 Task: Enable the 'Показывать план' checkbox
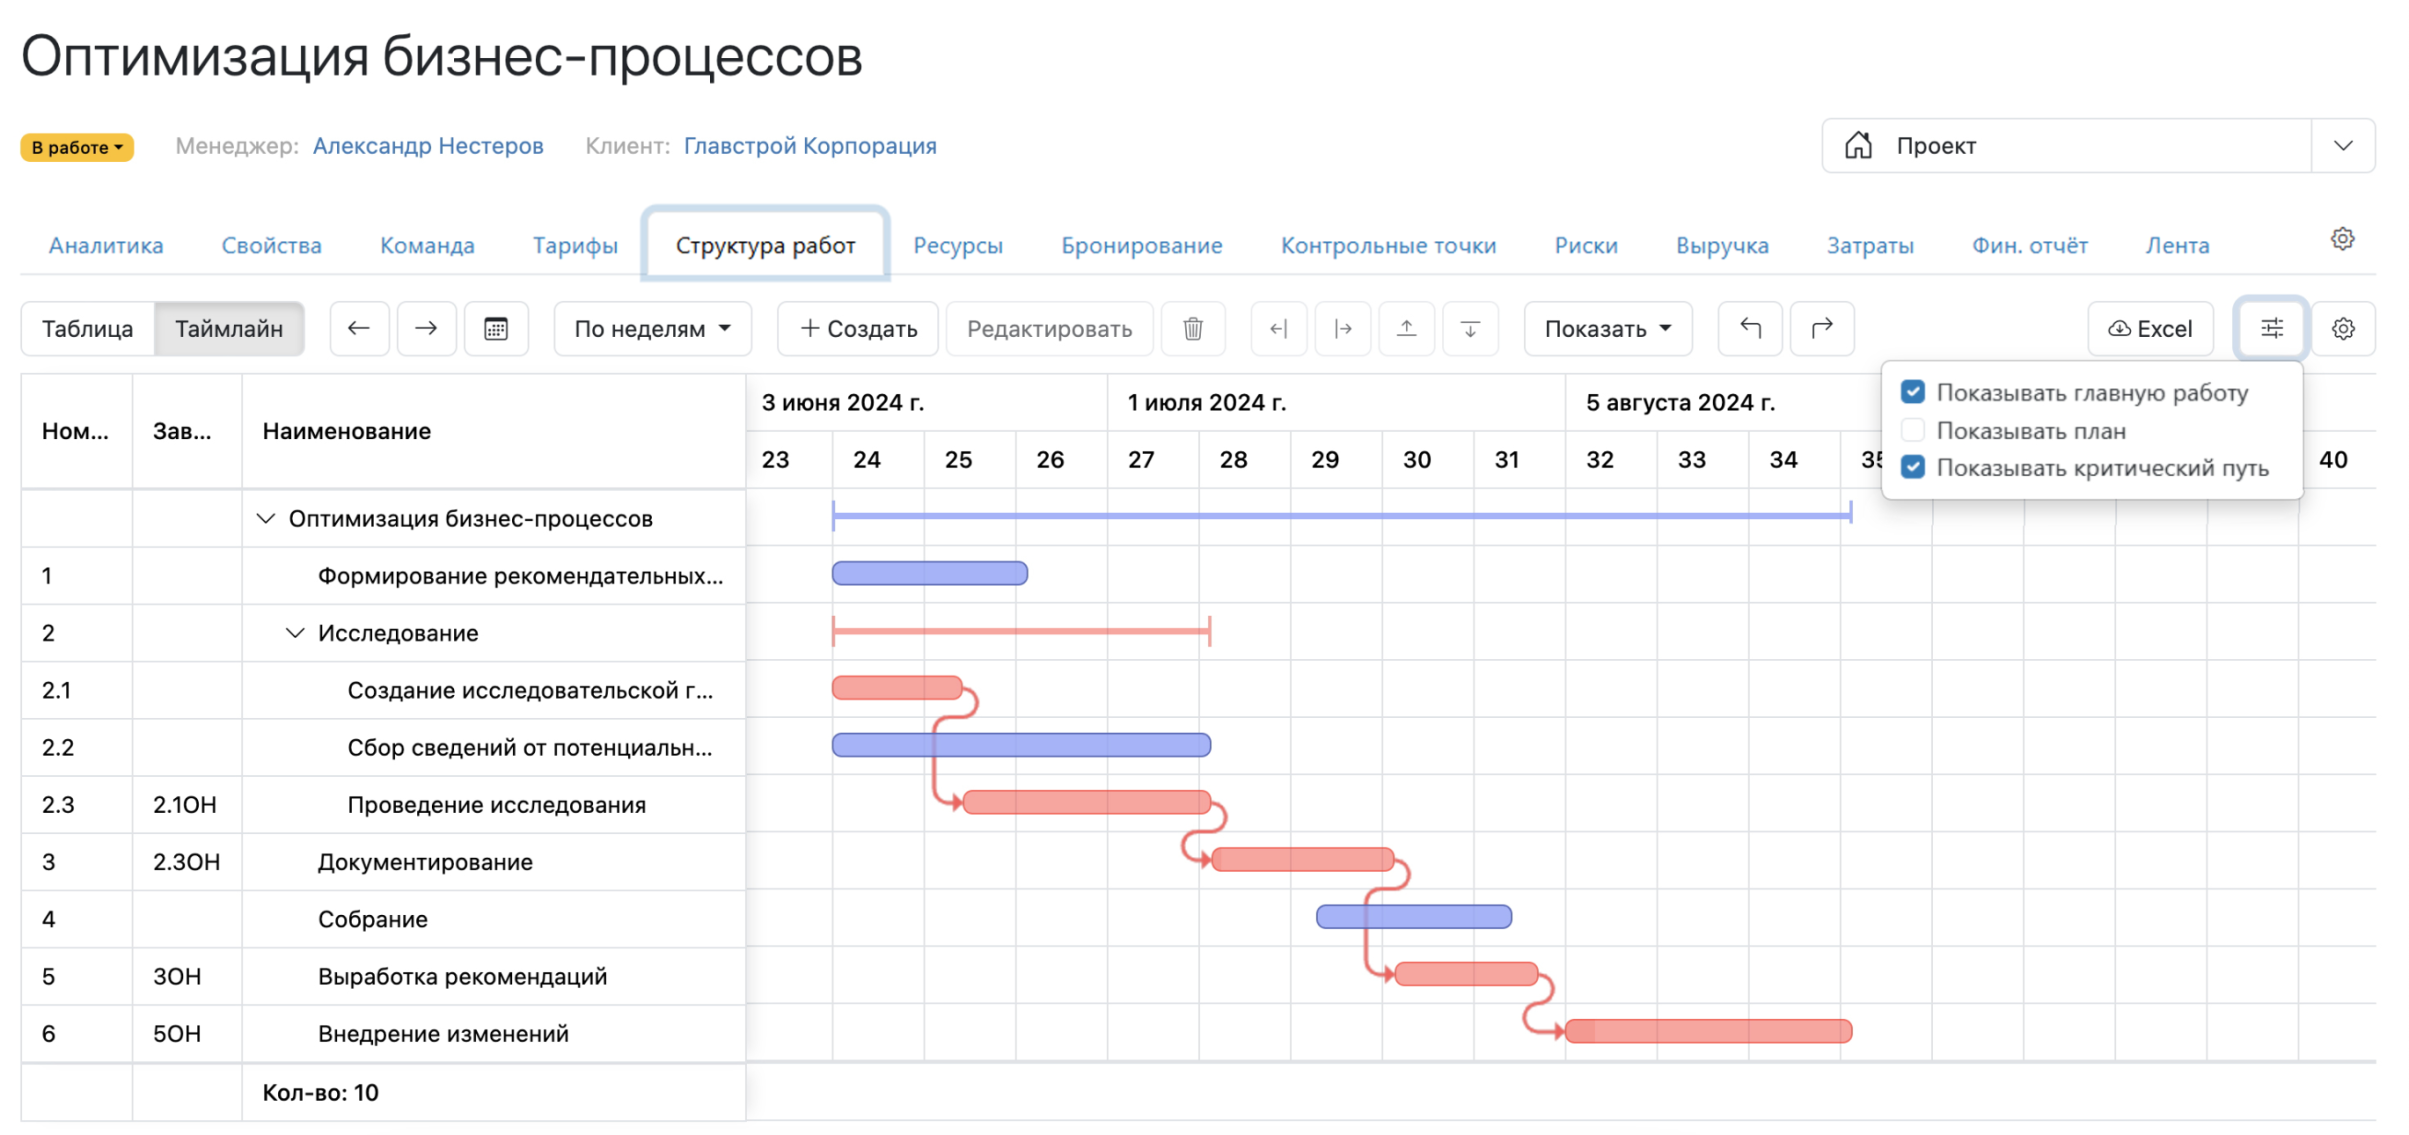(1913, 430)
